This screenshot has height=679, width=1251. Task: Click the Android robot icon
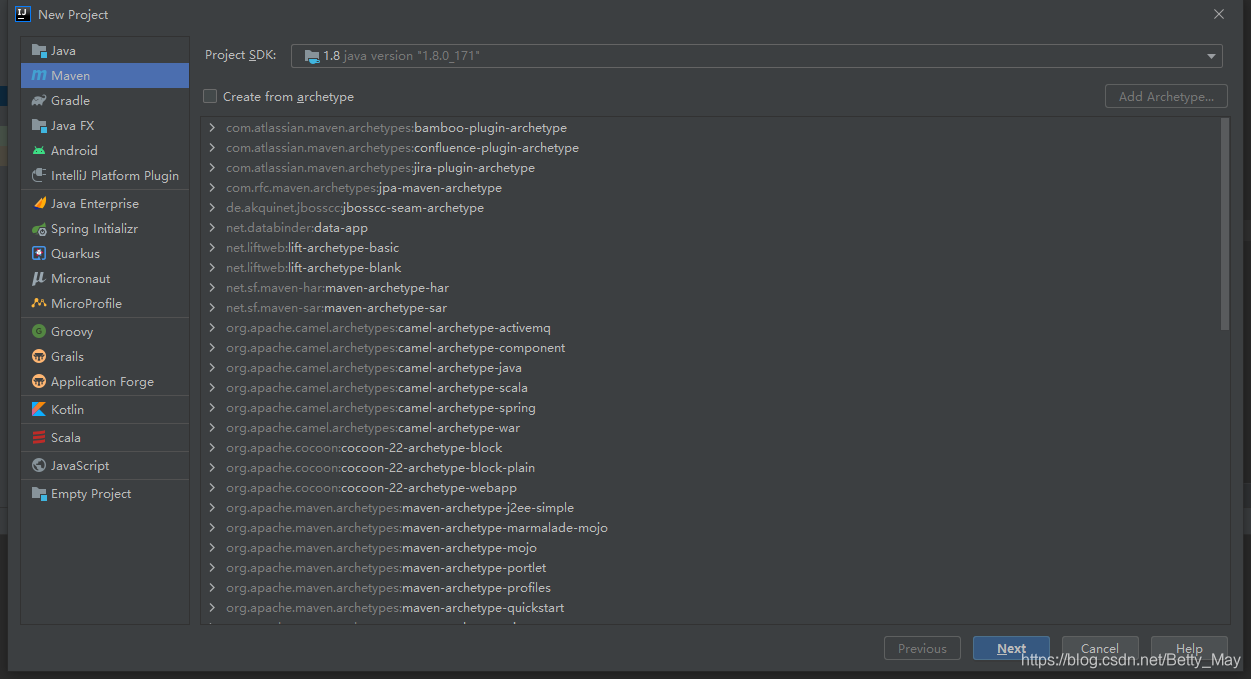(x=39, y=151)
